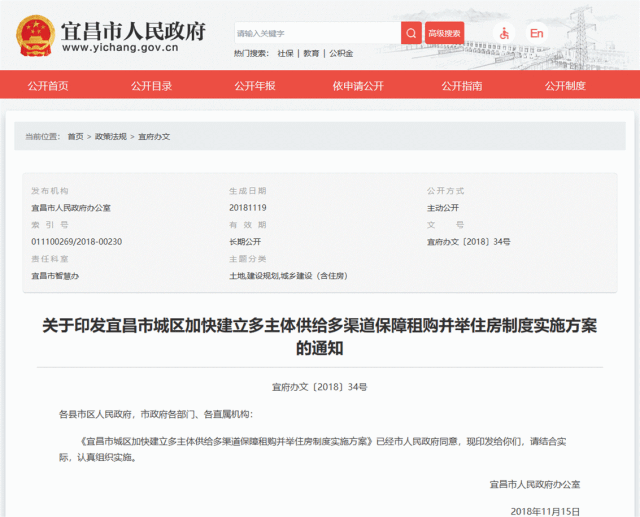The width and height of the screenshot is (640, 517).
Task: Select index number 011100269/2018-00230
Action: (77, 242)
